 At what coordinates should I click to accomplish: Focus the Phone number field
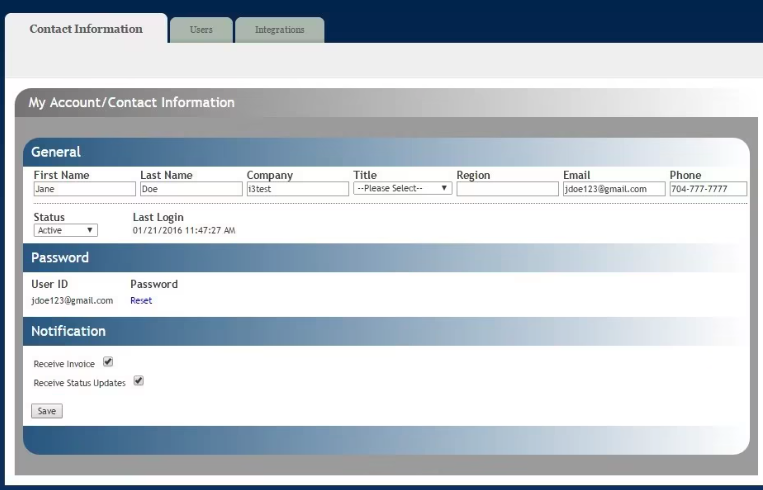[x=708, y=188]
